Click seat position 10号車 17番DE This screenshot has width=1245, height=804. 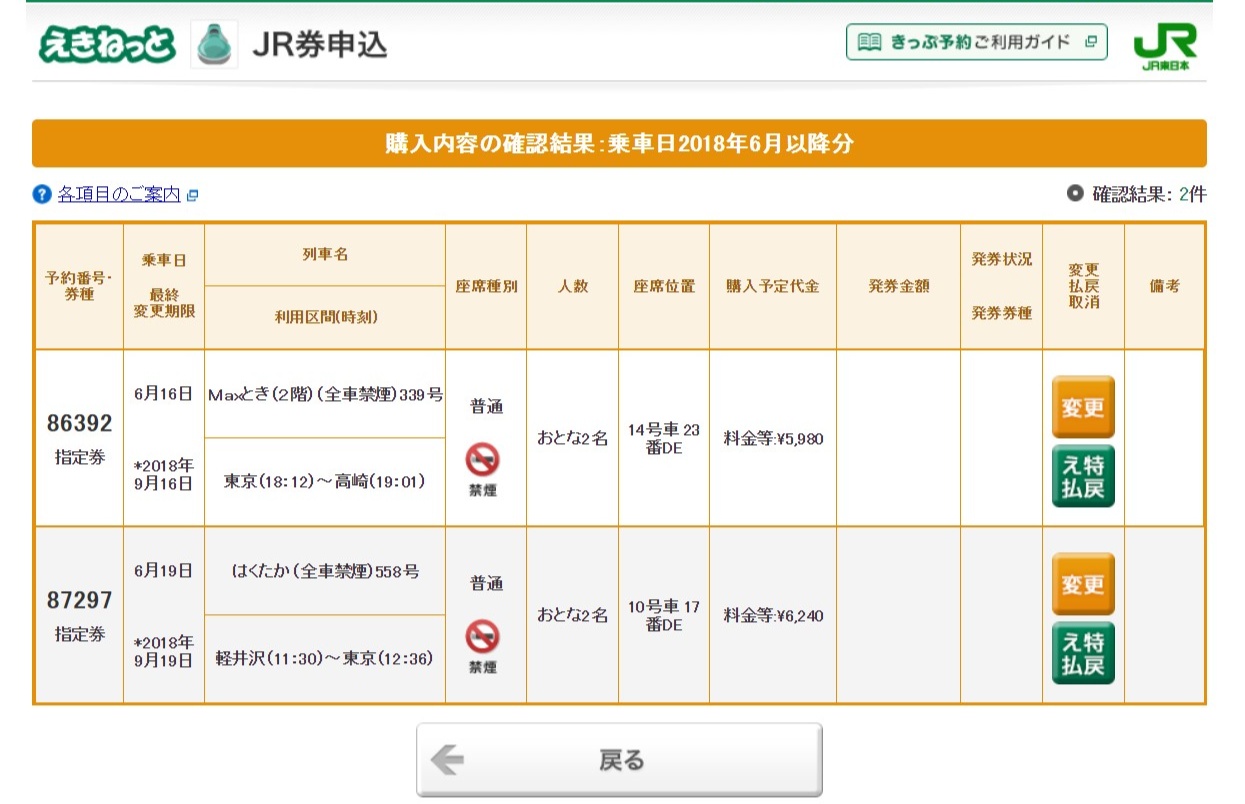[664, 615]
